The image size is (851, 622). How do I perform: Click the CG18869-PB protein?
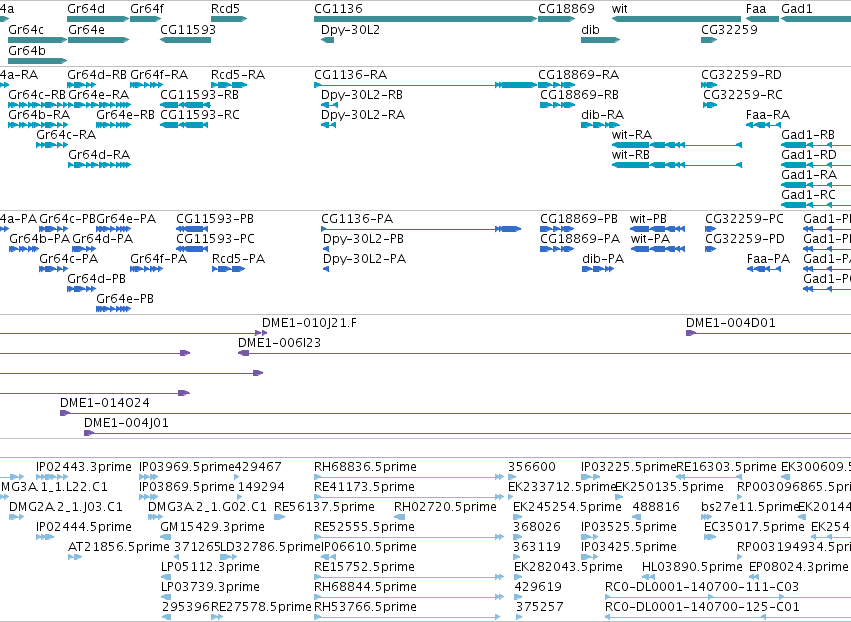coord(557,229)
